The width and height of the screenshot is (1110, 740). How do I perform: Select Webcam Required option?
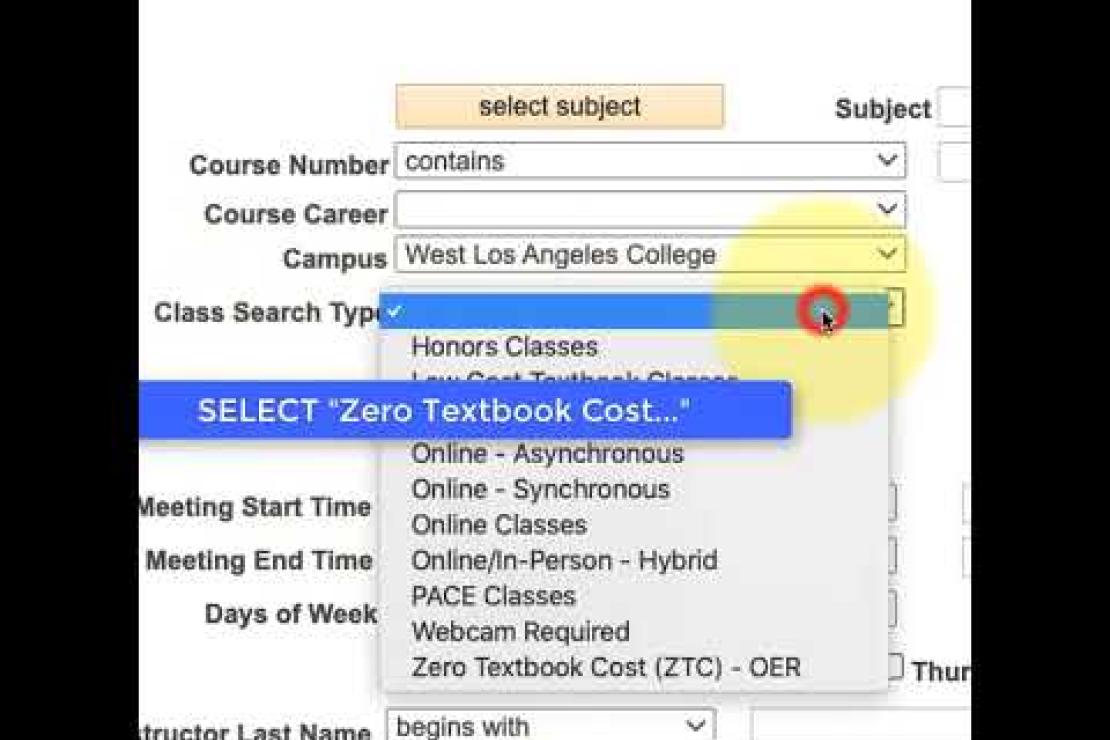(x=520, y=632)
